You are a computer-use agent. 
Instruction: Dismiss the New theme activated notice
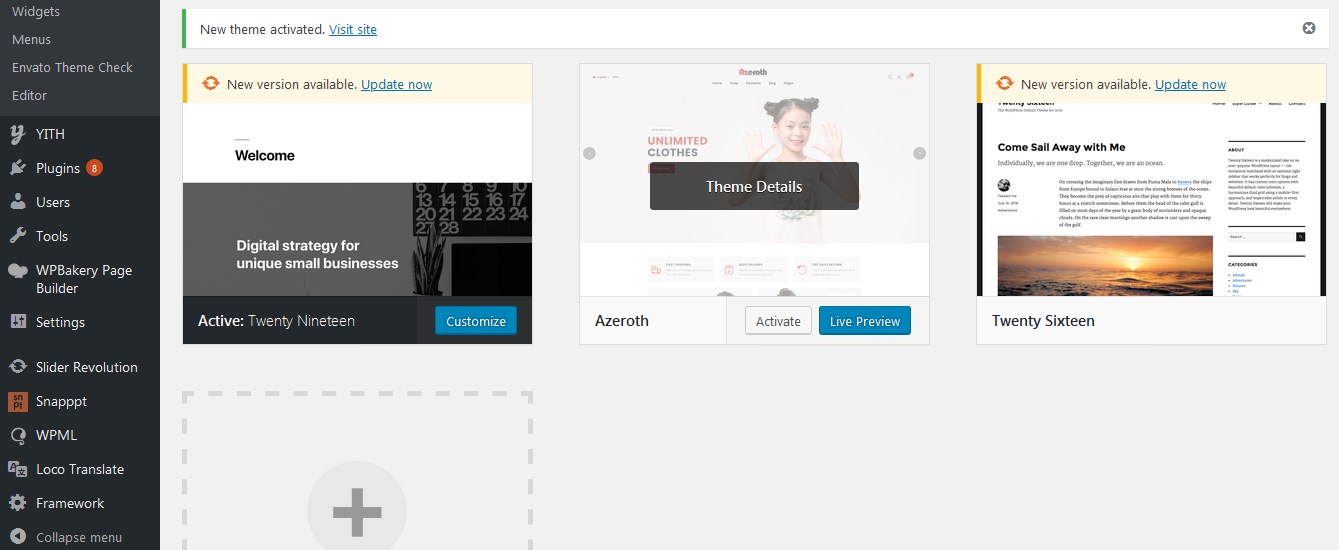click(1309, 28)
